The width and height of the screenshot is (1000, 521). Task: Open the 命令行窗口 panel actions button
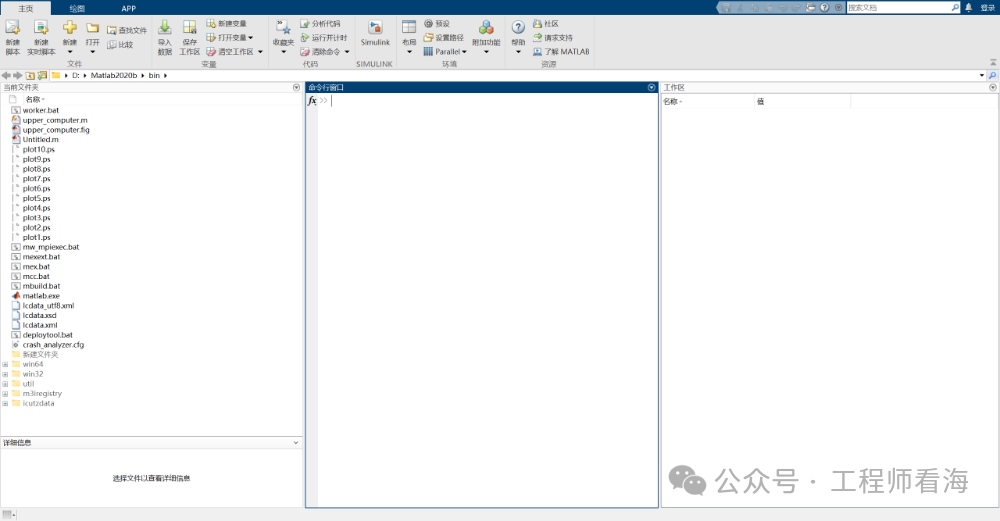click(651, 87)
